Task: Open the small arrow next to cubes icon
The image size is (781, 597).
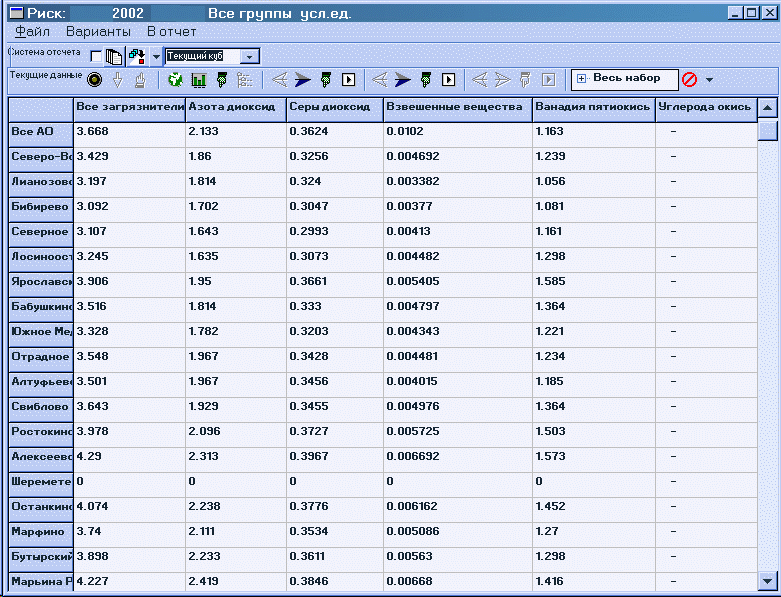Action: [156, 57]
